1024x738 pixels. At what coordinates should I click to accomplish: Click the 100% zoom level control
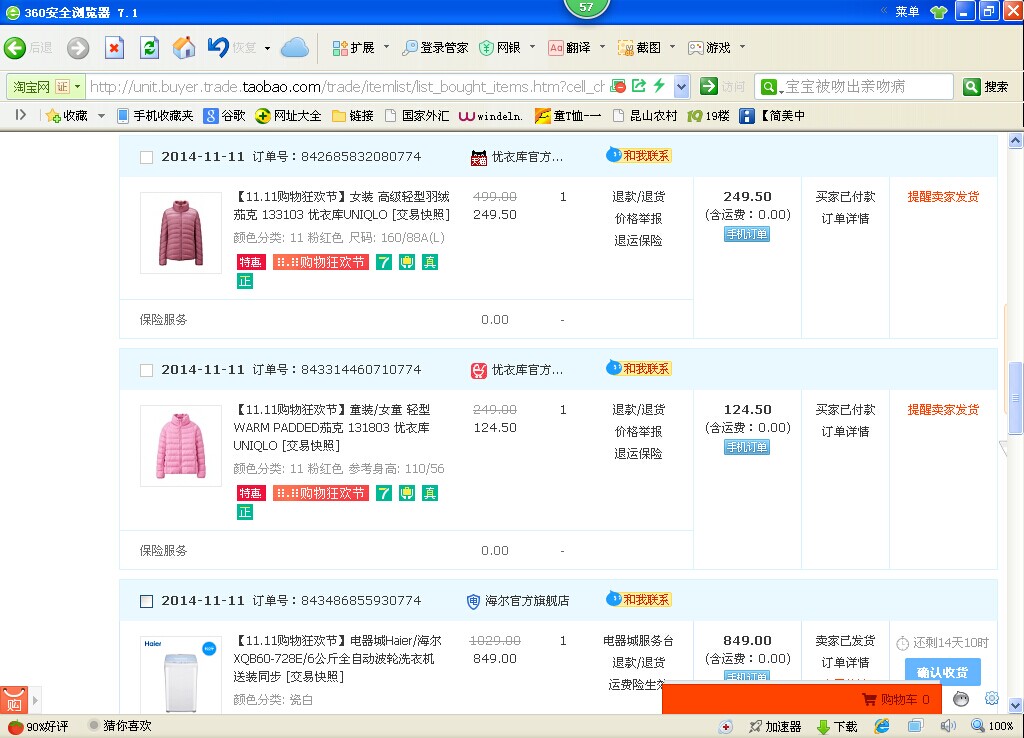pyautogui.click(x=993, y=726)
